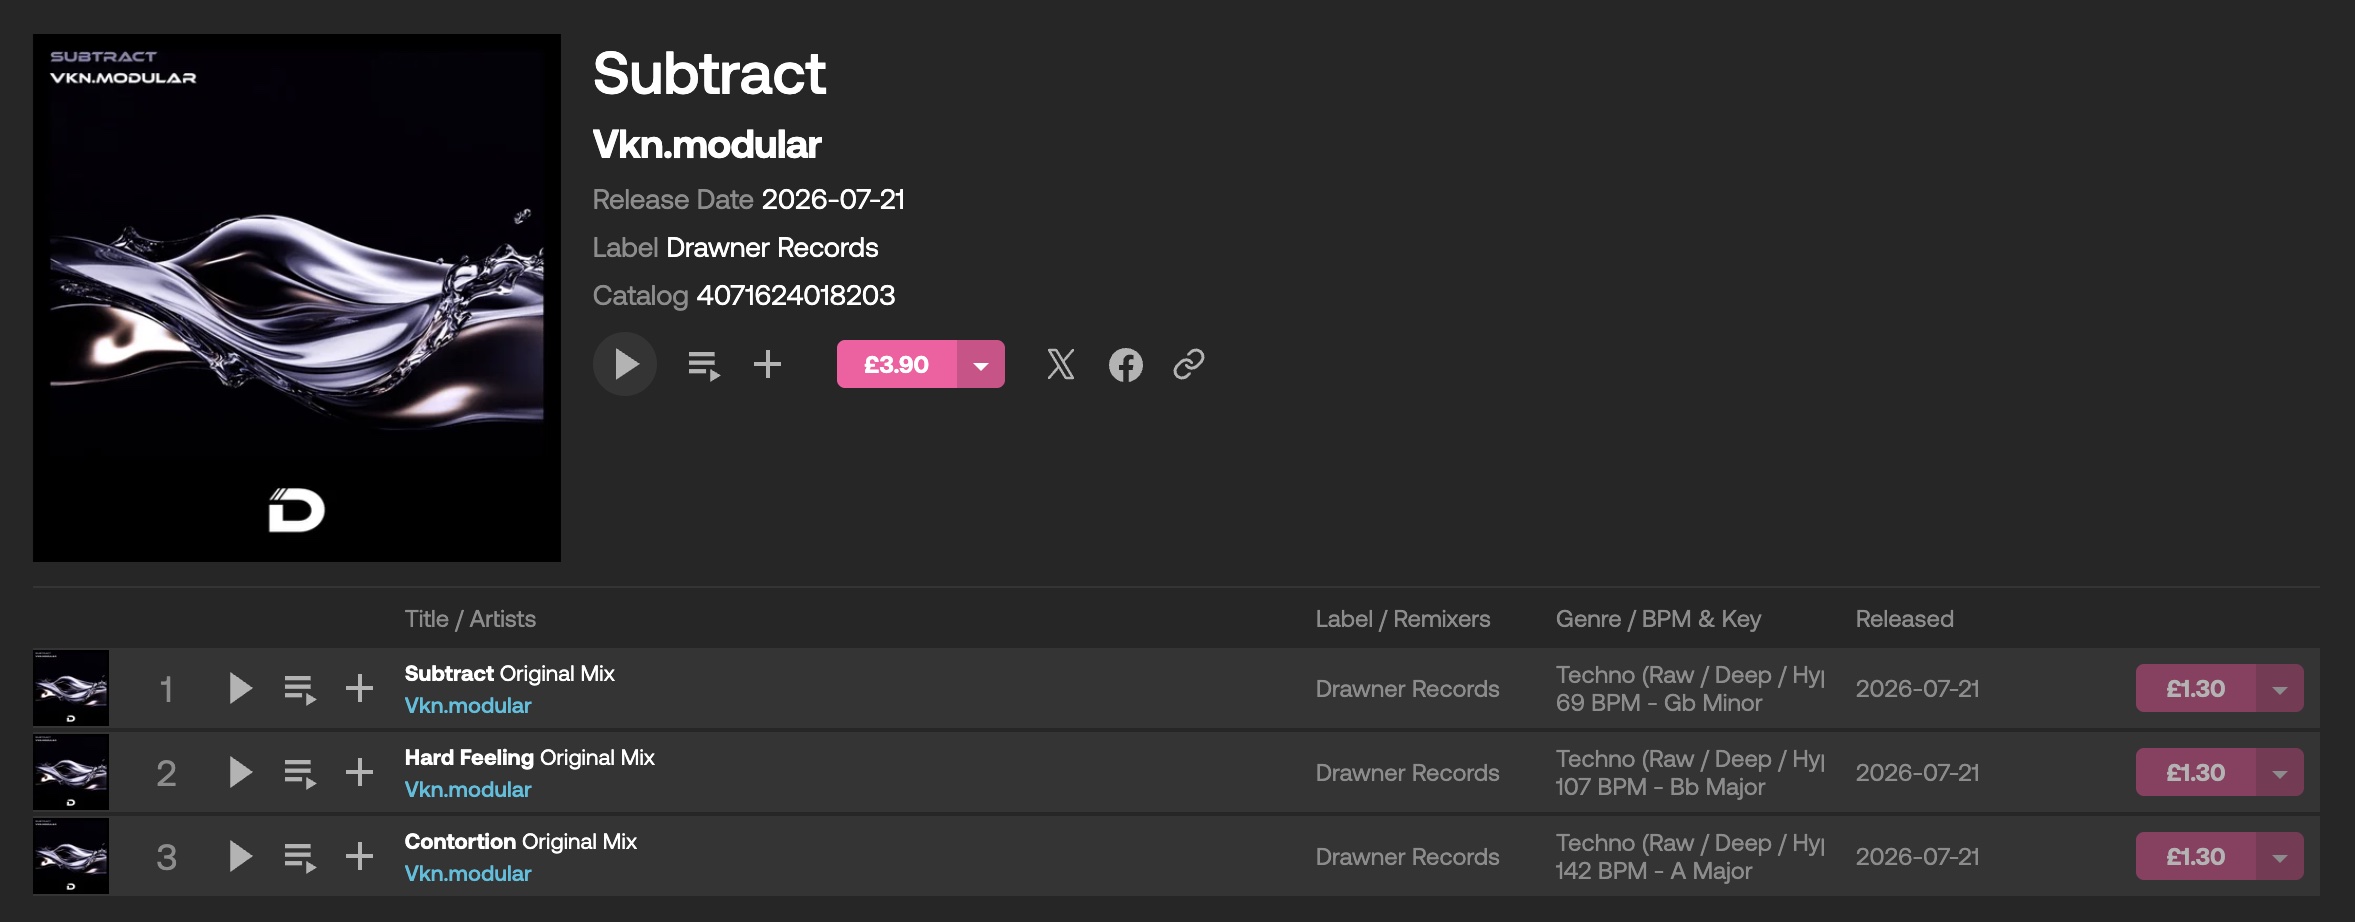The image size is (2355, 922).
Task: Click the header release date 2026-07-21
Action: pos(833,200)
